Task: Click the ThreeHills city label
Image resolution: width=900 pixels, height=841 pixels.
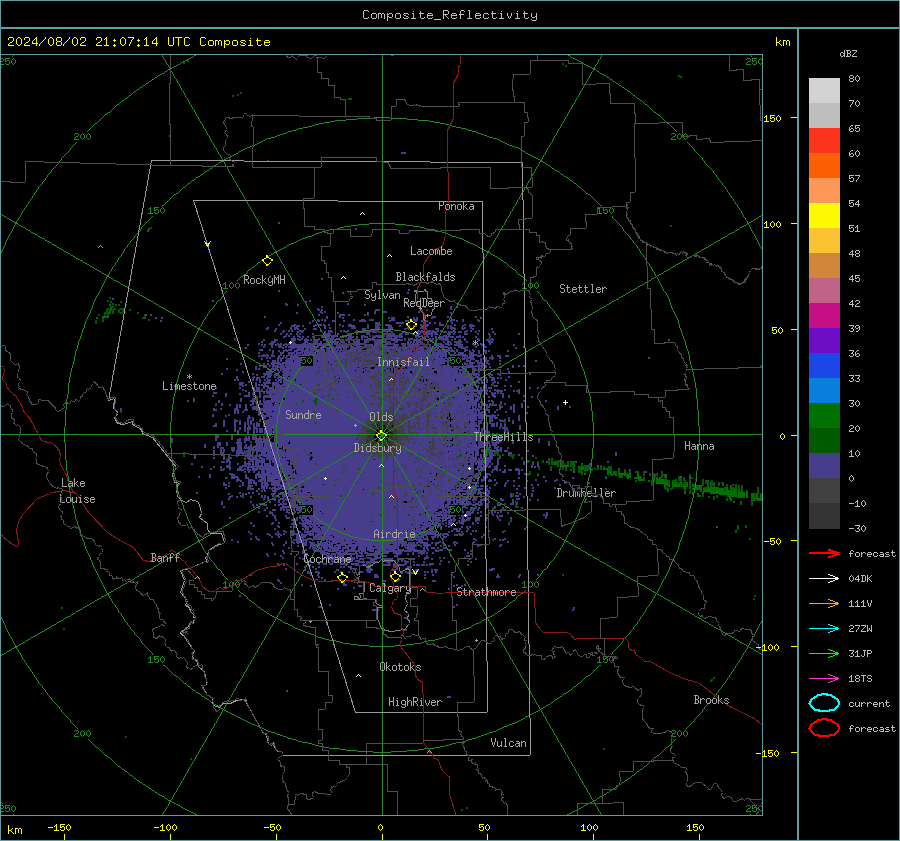Action: tap(503, 437)
